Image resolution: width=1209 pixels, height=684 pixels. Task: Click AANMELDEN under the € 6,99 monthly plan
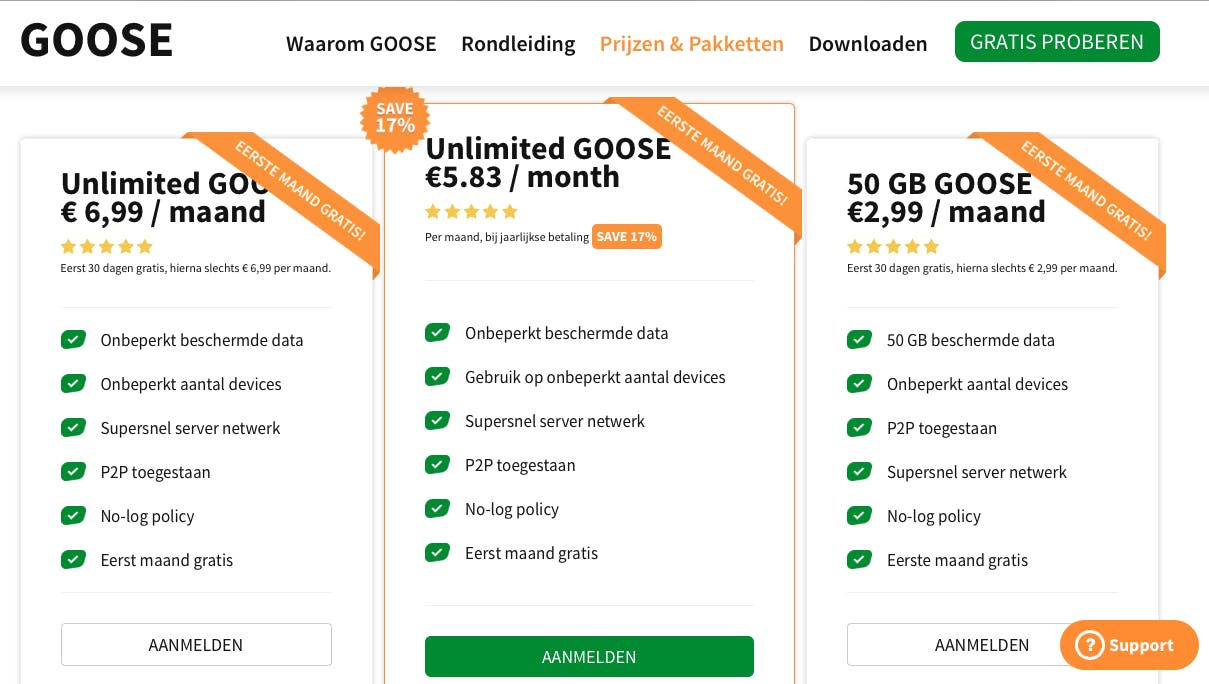pyautogui.click(x=196, y=645)
